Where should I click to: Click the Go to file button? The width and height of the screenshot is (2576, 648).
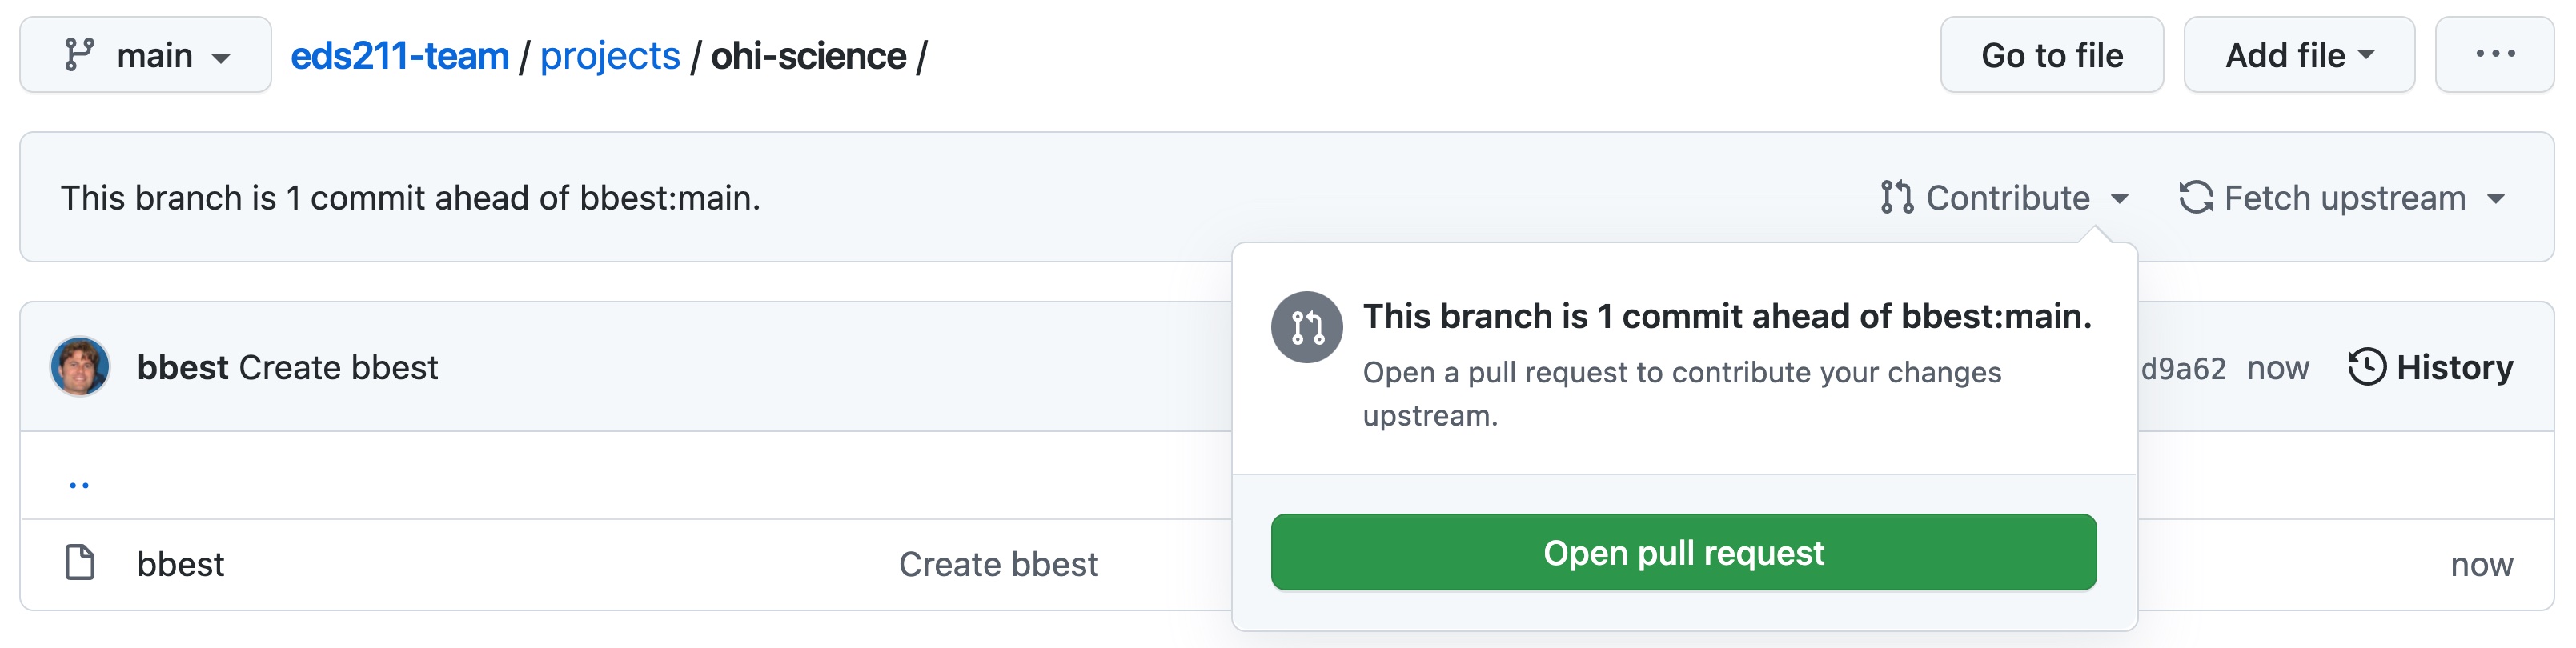pos(2052,55)
